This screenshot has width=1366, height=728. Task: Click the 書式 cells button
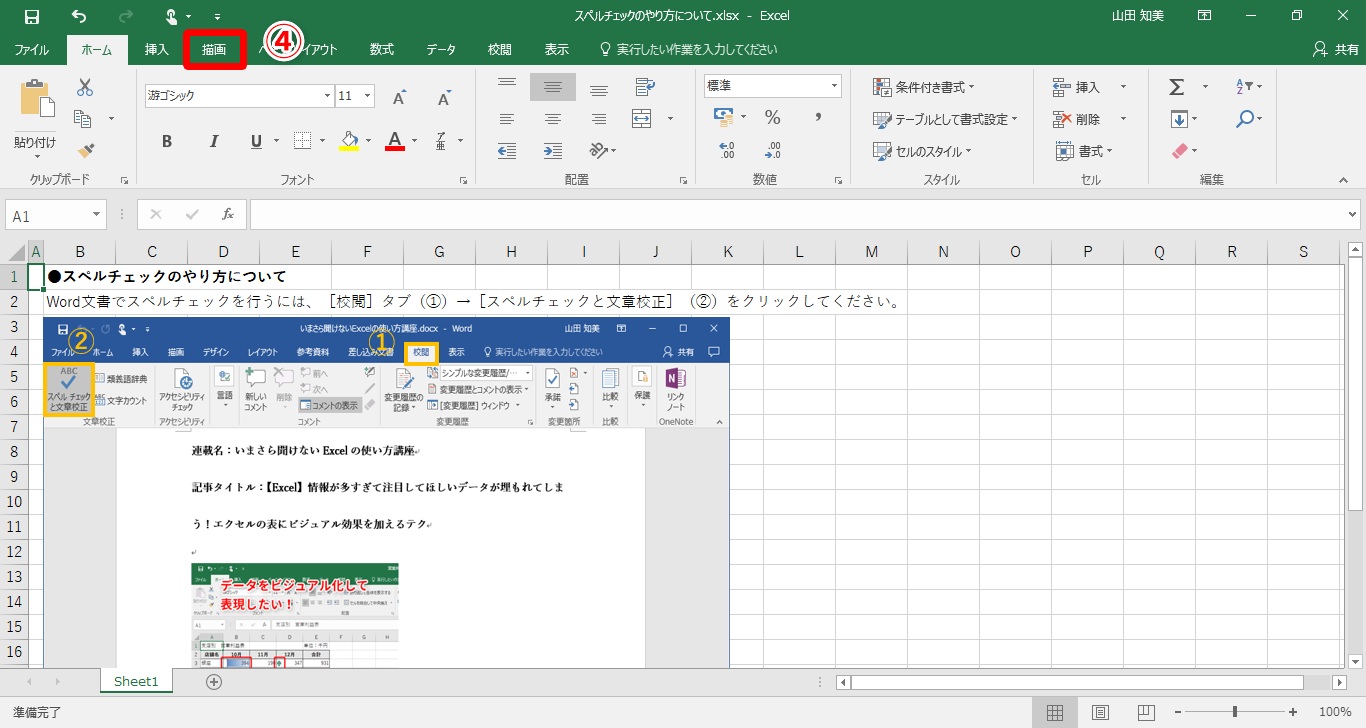1085,151
